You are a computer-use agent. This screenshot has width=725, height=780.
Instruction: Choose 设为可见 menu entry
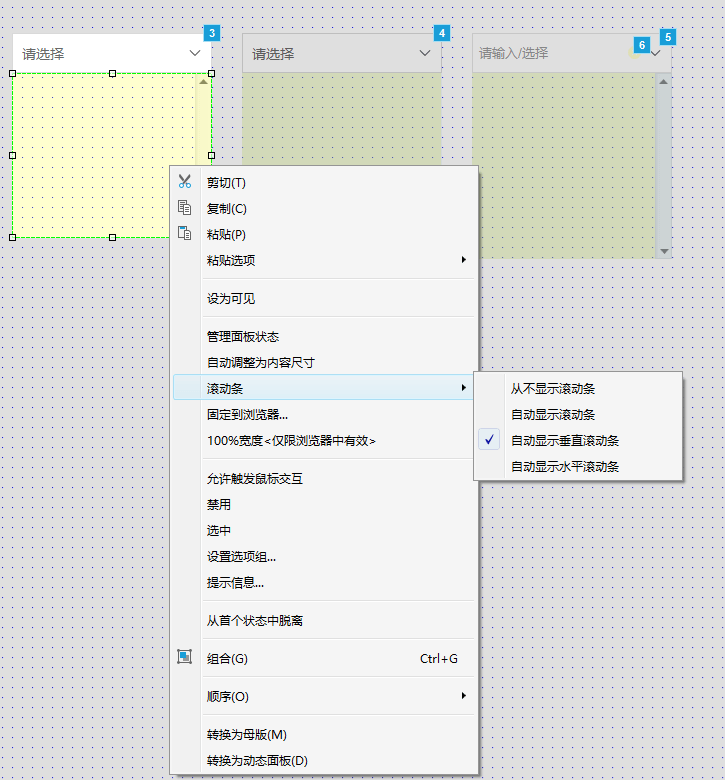[324, 298]
